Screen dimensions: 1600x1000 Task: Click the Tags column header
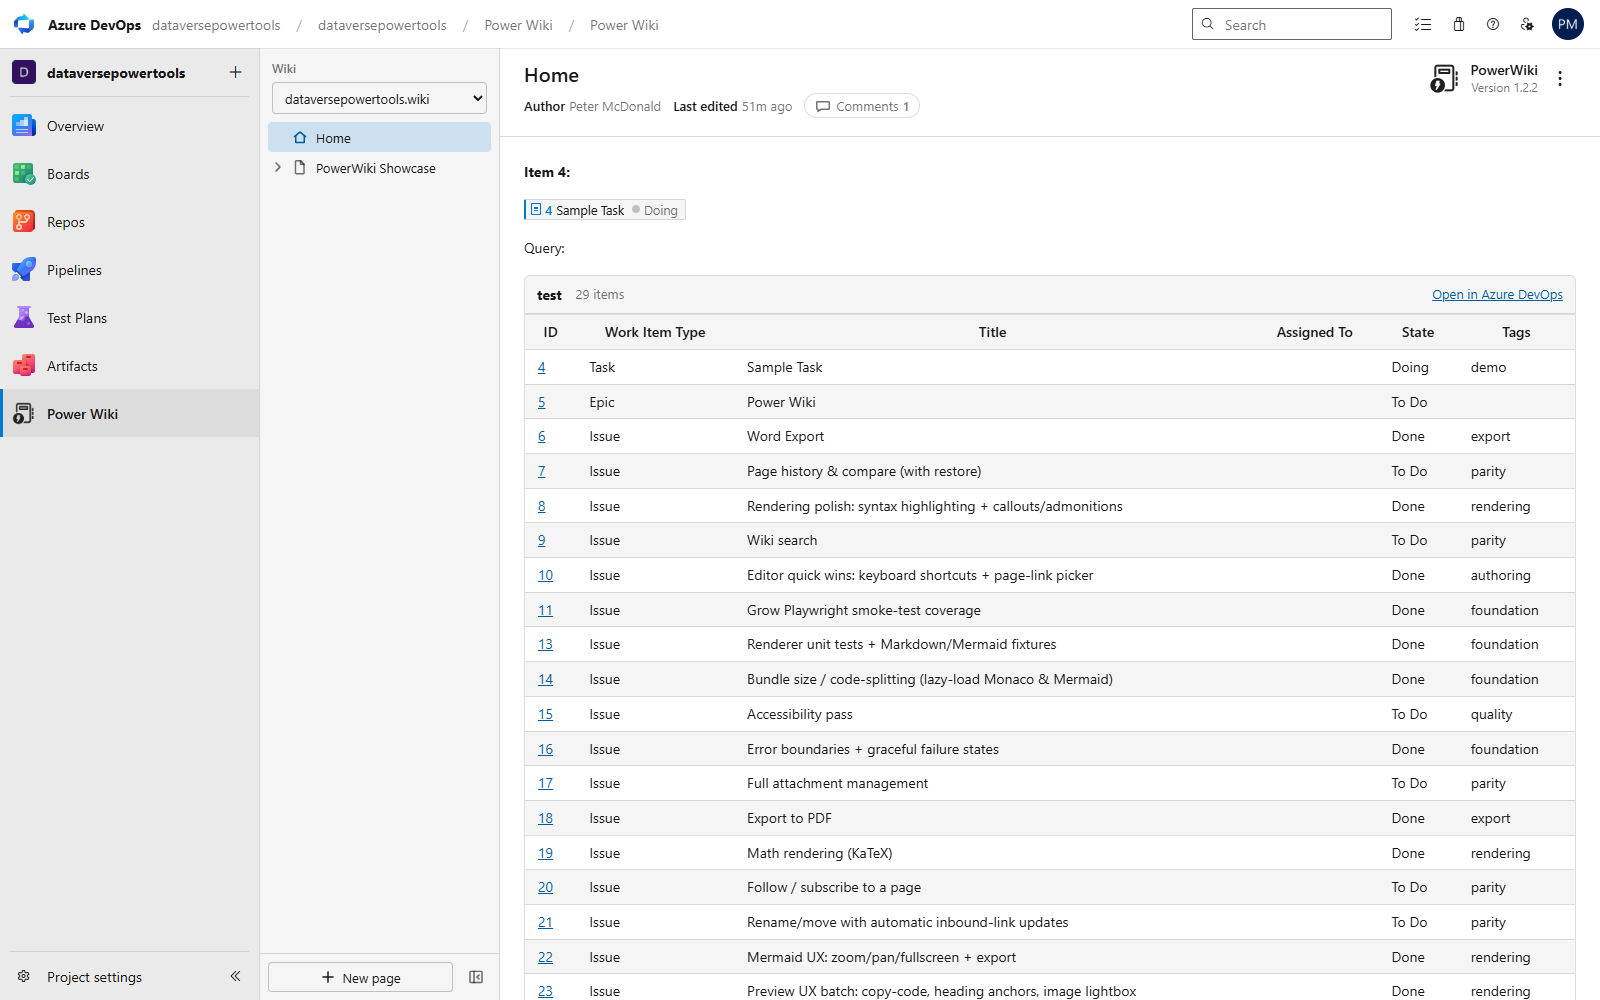[x=1516, y=332]
